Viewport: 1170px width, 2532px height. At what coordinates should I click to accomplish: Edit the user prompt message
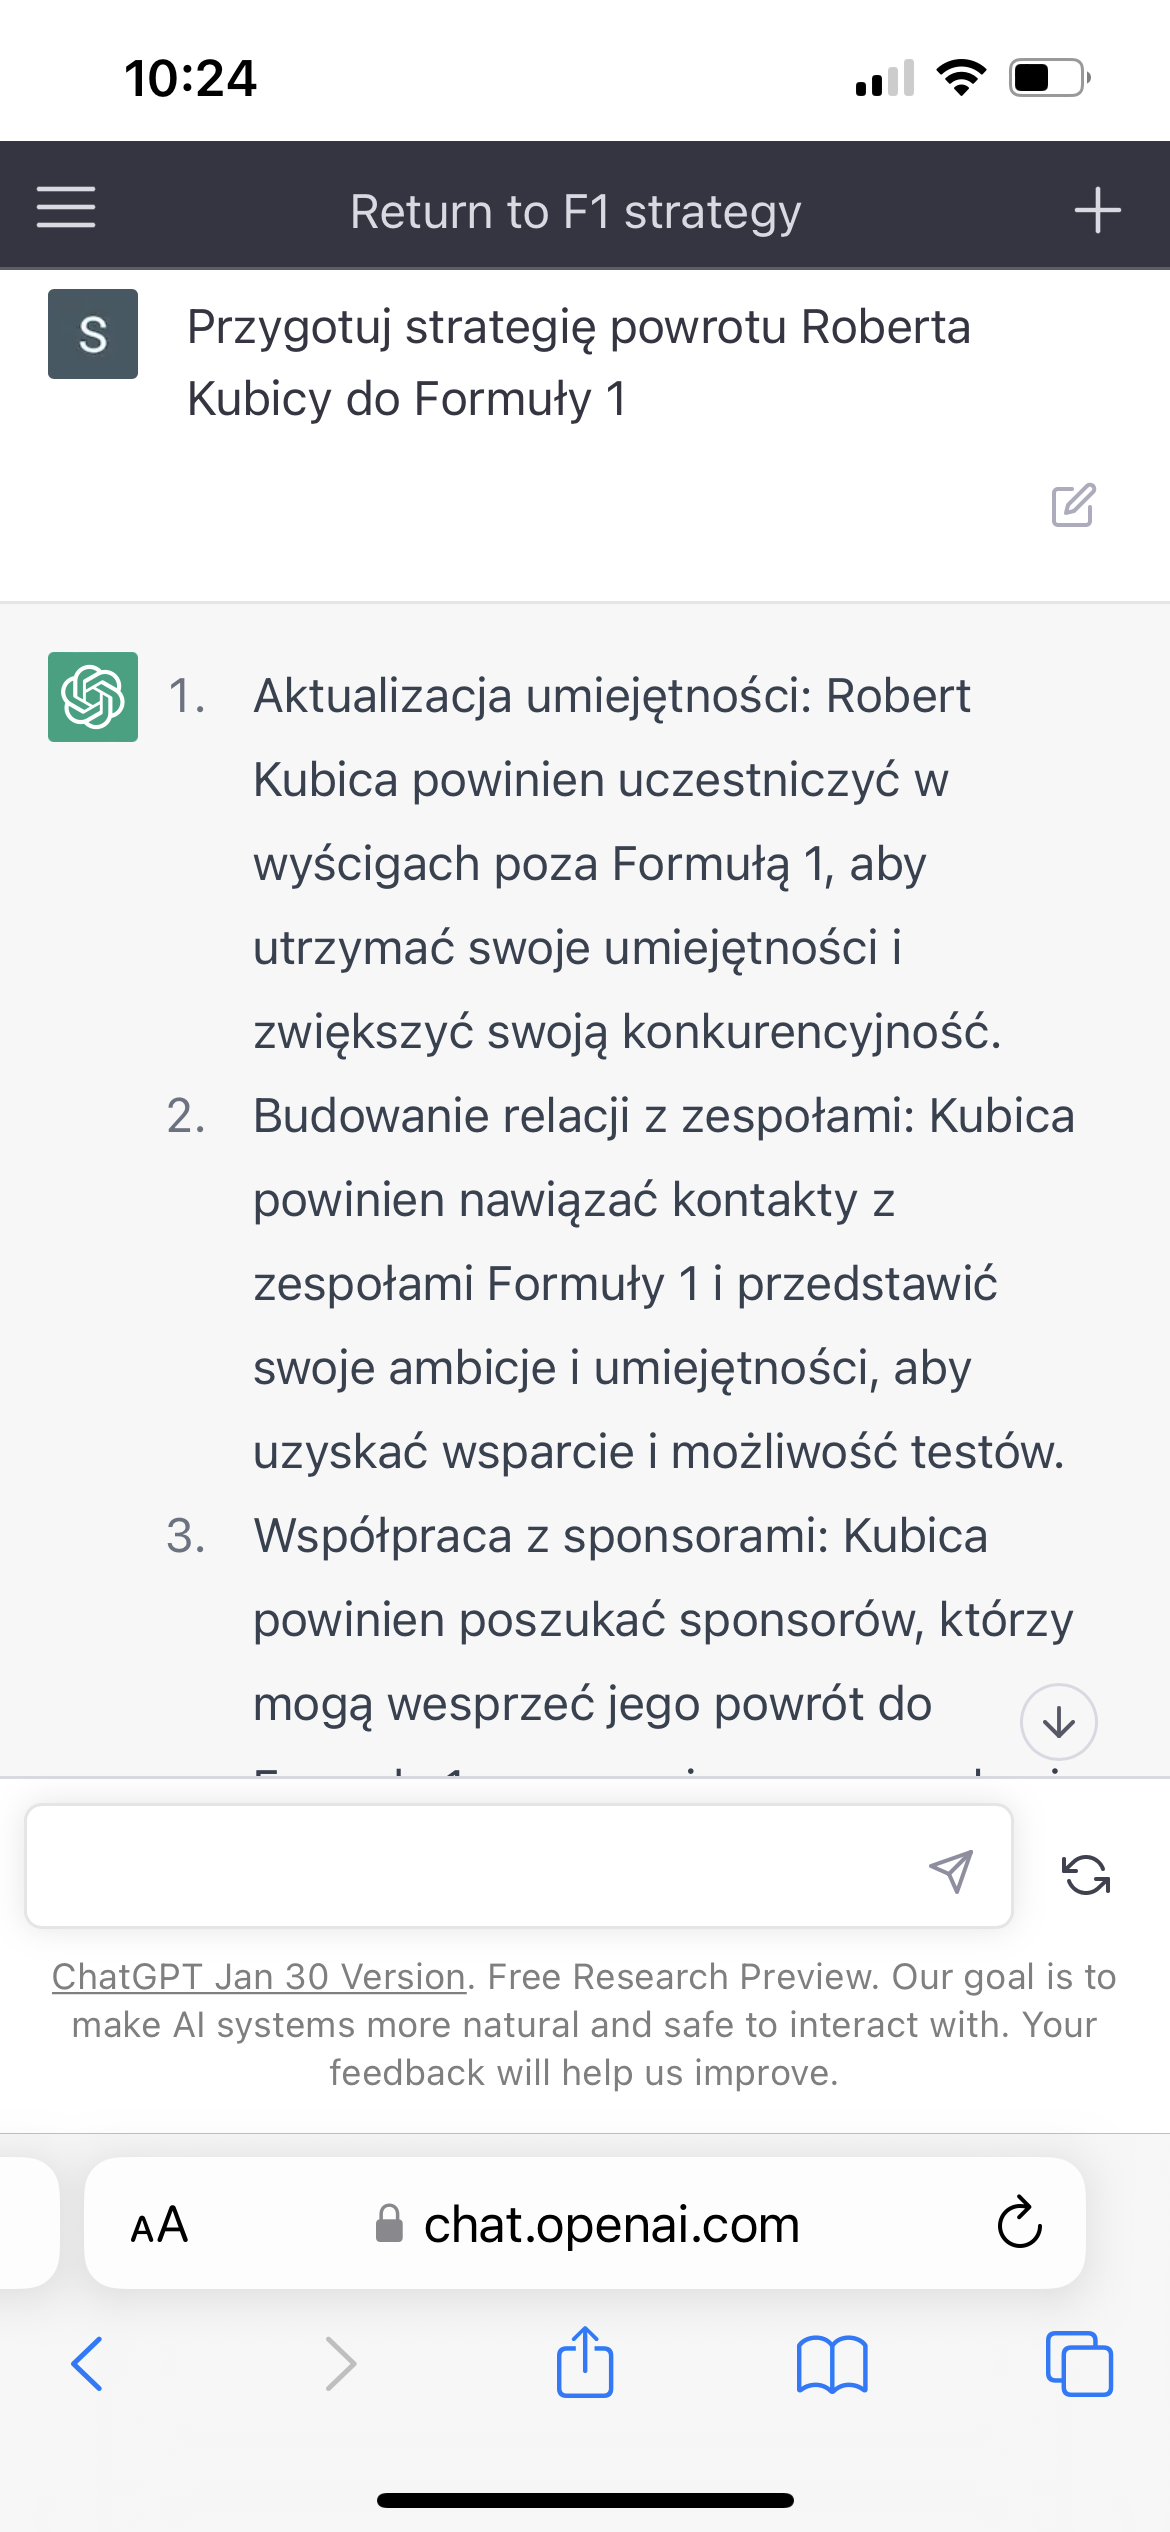click(x=1073, y=506)
